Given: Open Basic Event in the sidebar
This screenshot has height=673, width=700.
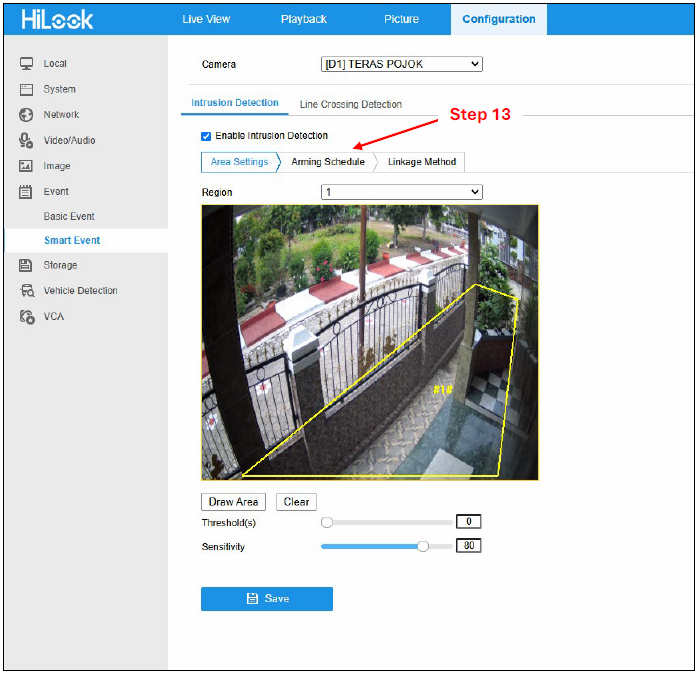Looking at the screenshot, I should coord(69,216).
